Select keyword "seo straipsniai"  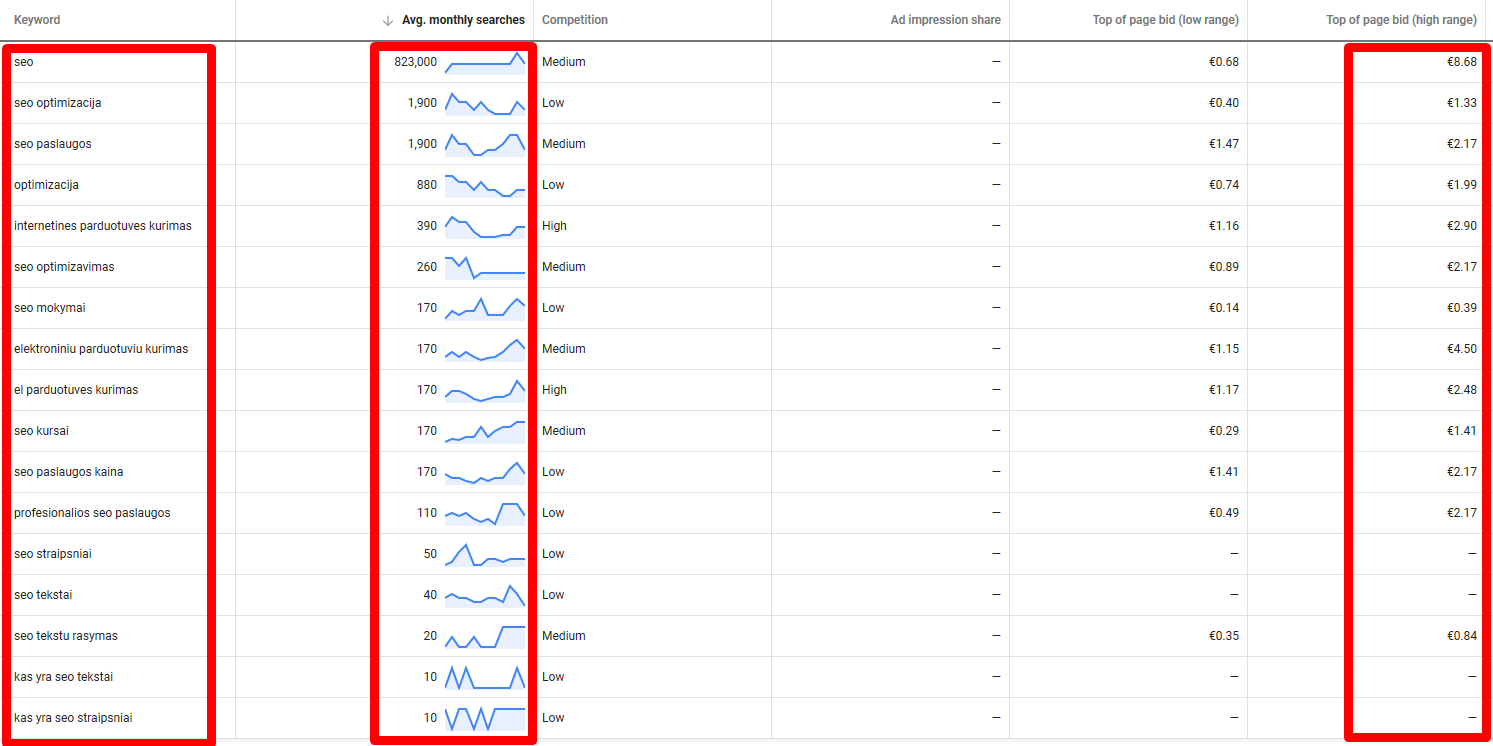(x=53, y=554)
